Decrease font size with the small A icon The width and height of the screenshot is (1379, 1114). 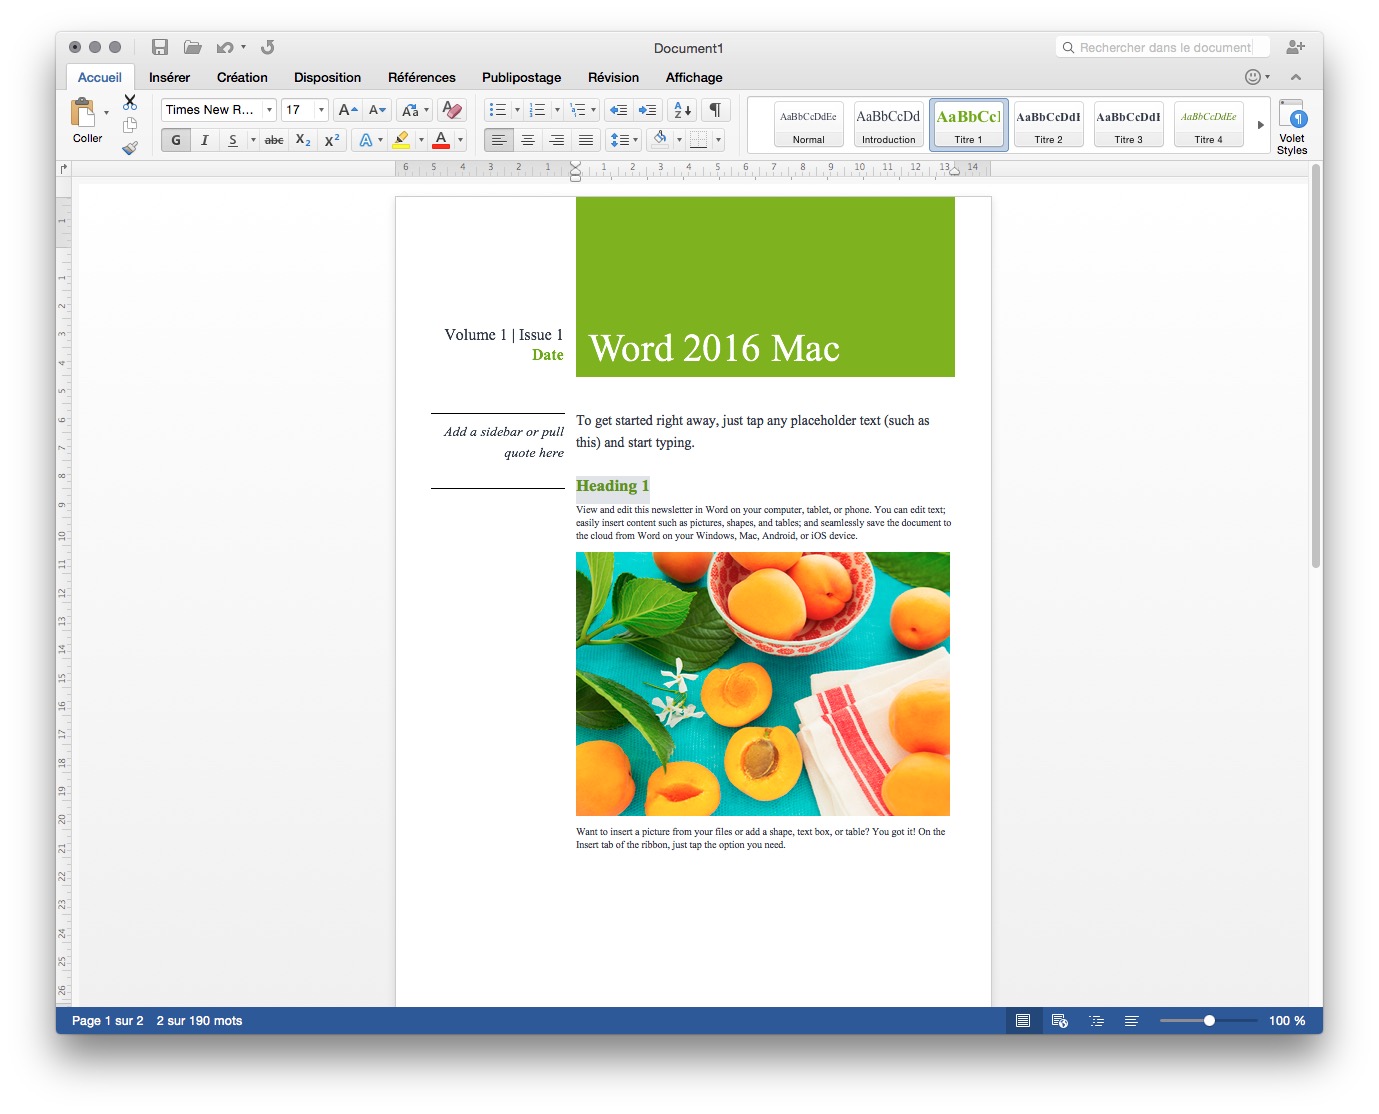point(377,110)
